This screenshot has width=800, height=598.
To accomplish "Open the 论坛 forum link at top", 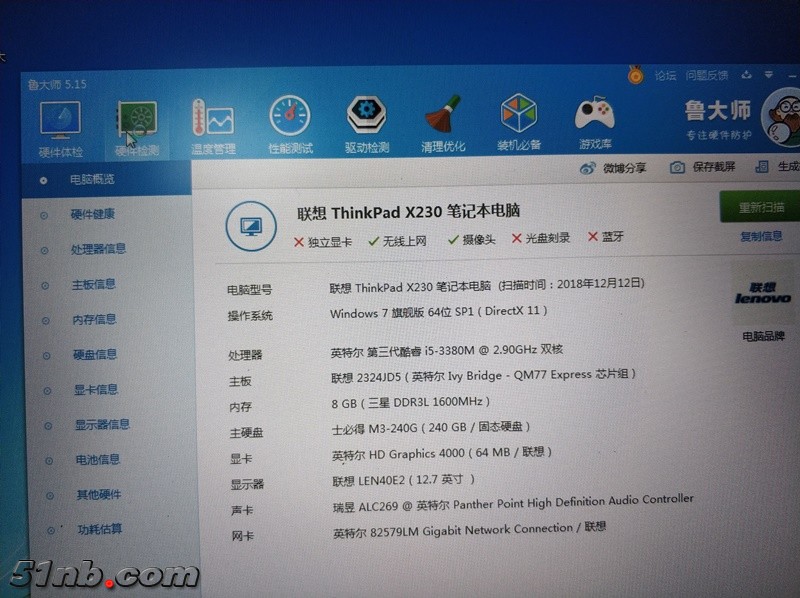I will point(665,76).
